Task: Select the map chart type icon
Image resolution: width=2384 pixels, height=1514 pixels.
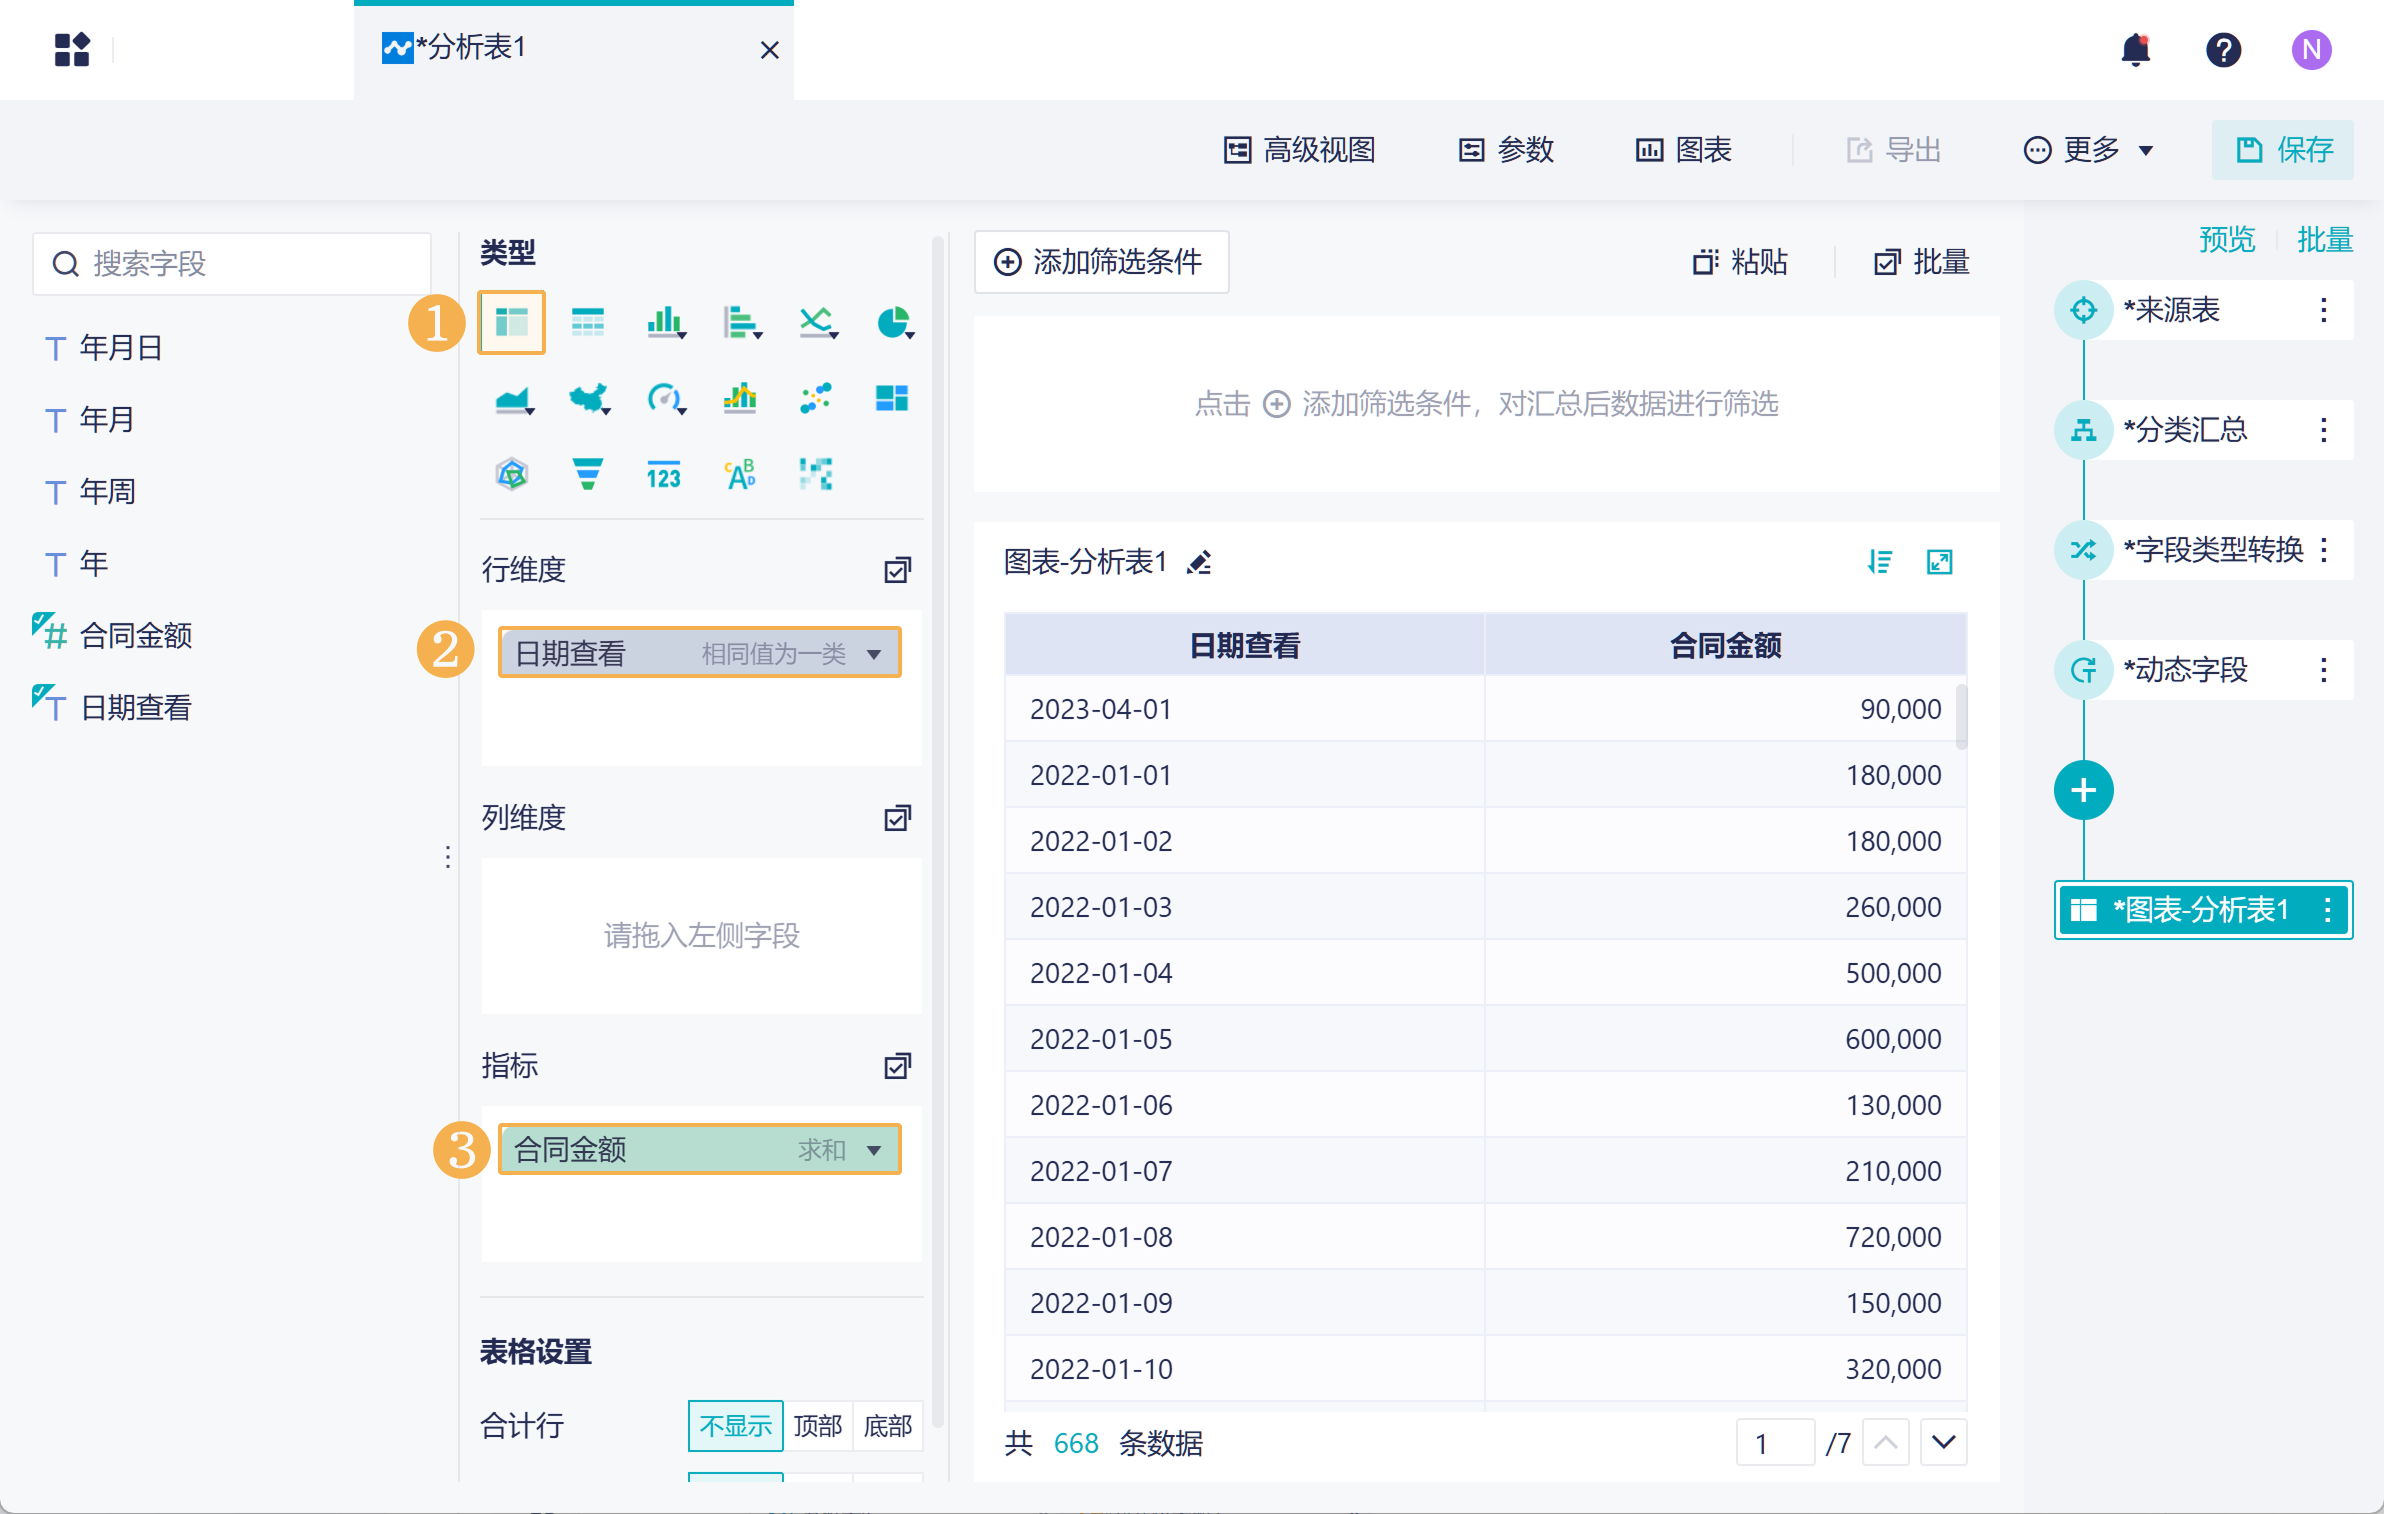Action: pyautogui.click(x=589, y=399)
